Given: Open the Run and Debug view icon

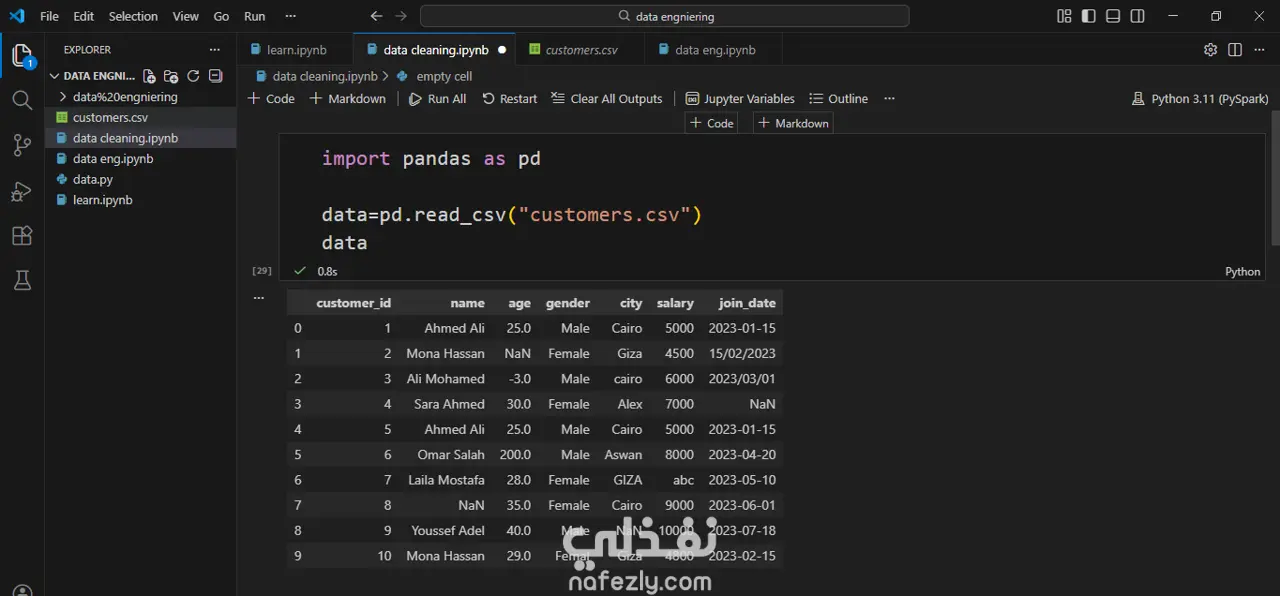Looking at the screenshot, I should tap(22, 191).
